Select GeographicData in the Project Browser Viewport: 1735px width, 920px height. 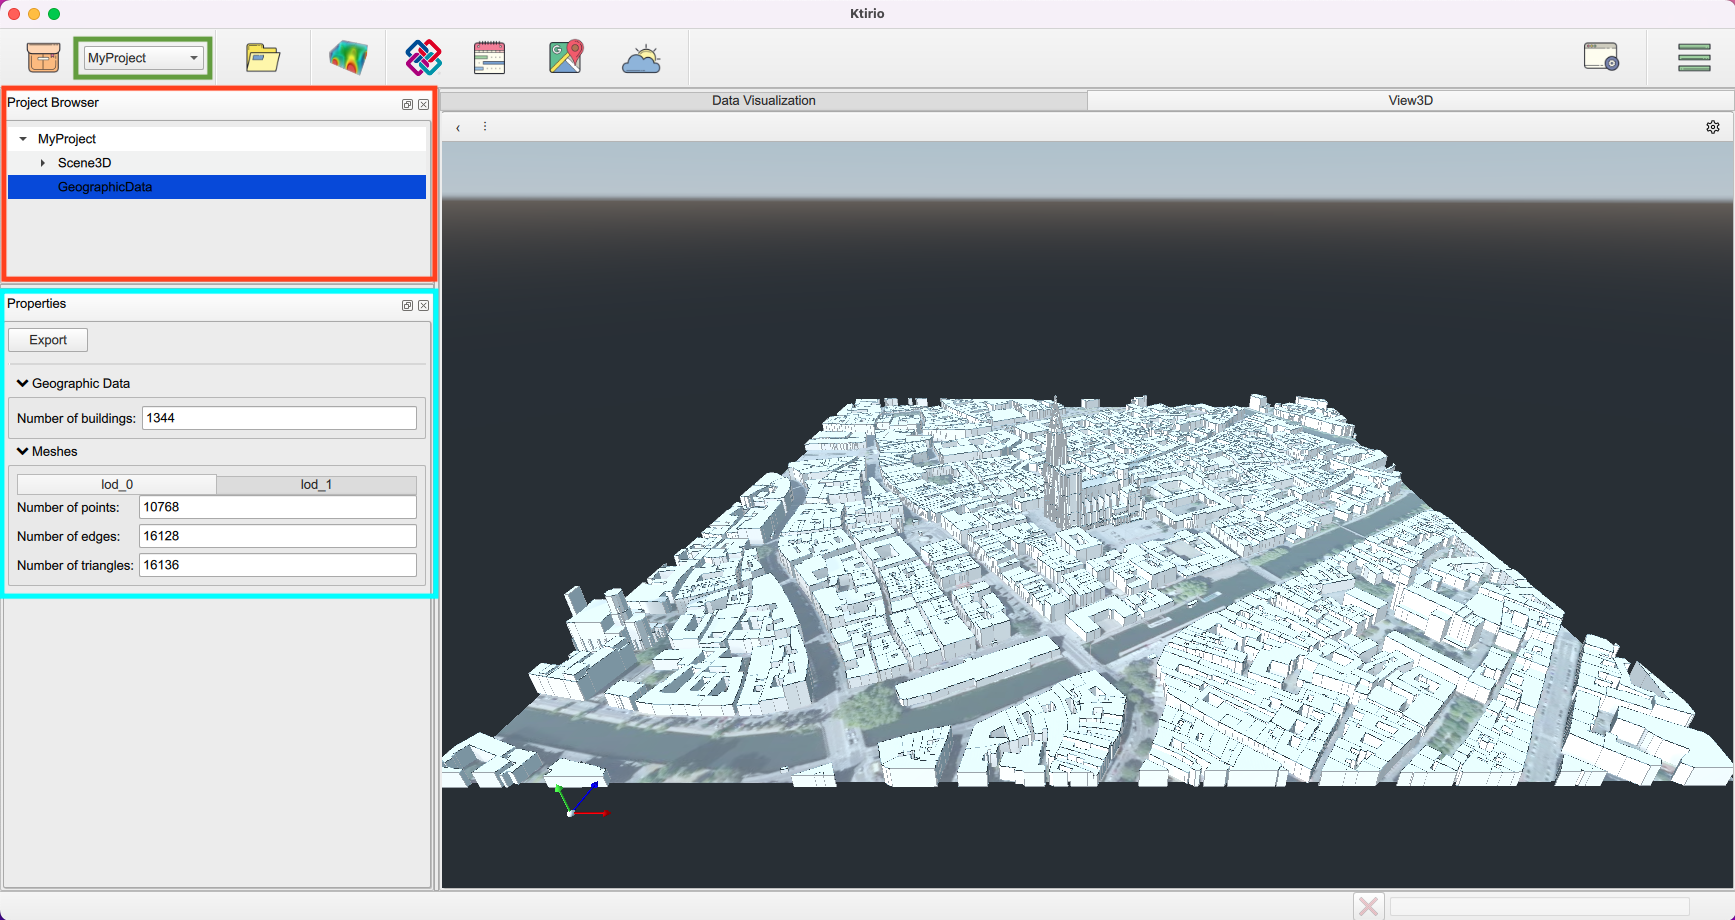pos(105,187)
